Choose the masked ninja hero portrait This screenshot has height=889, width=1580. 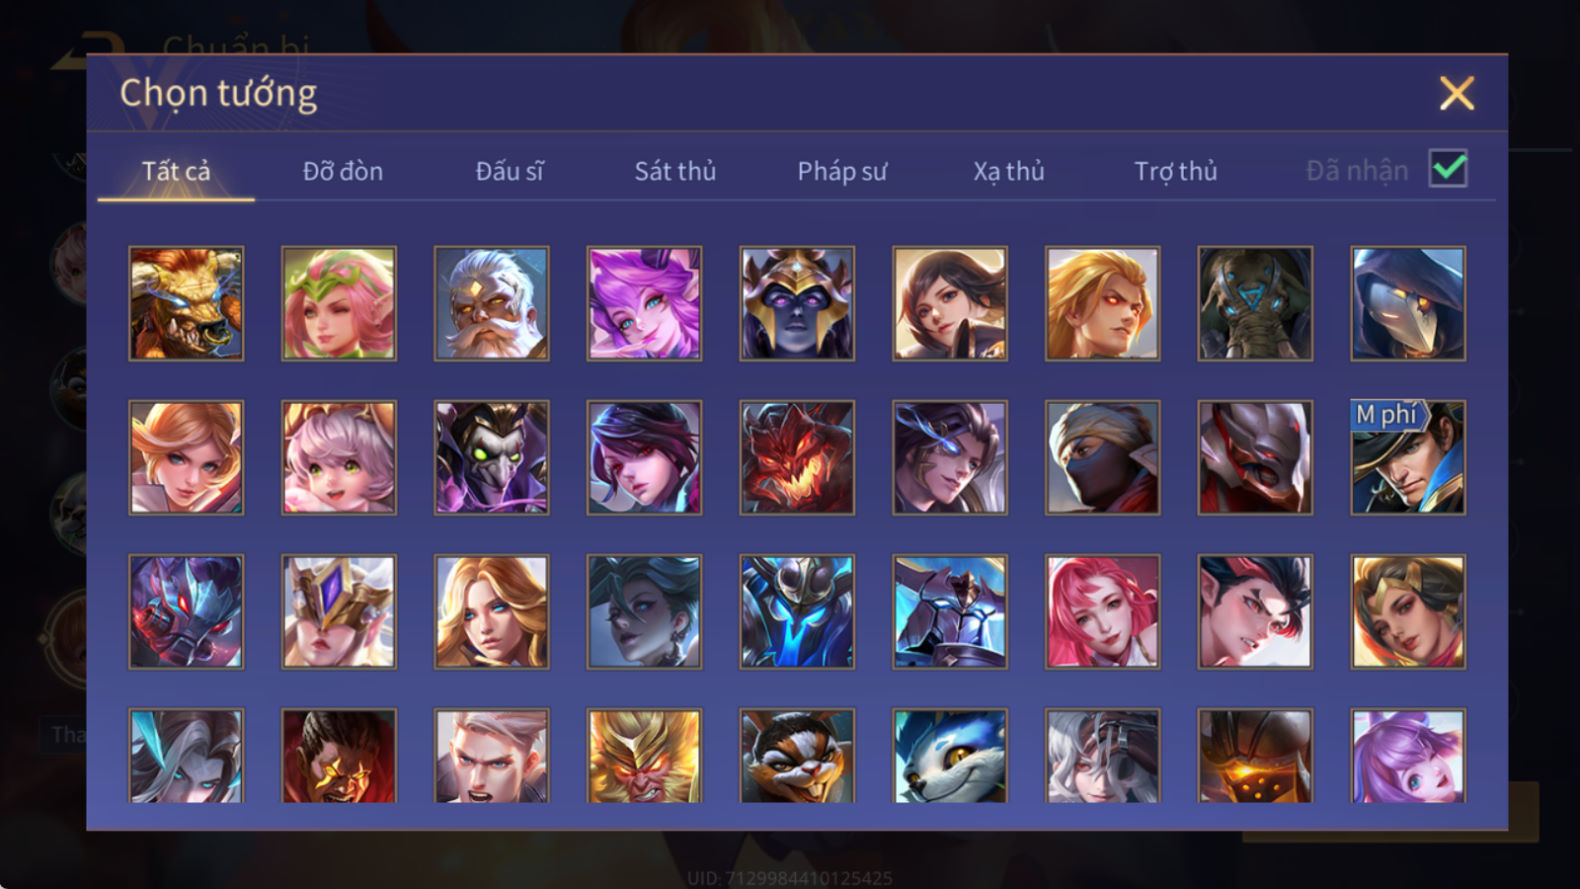[x=1102, y=458]
